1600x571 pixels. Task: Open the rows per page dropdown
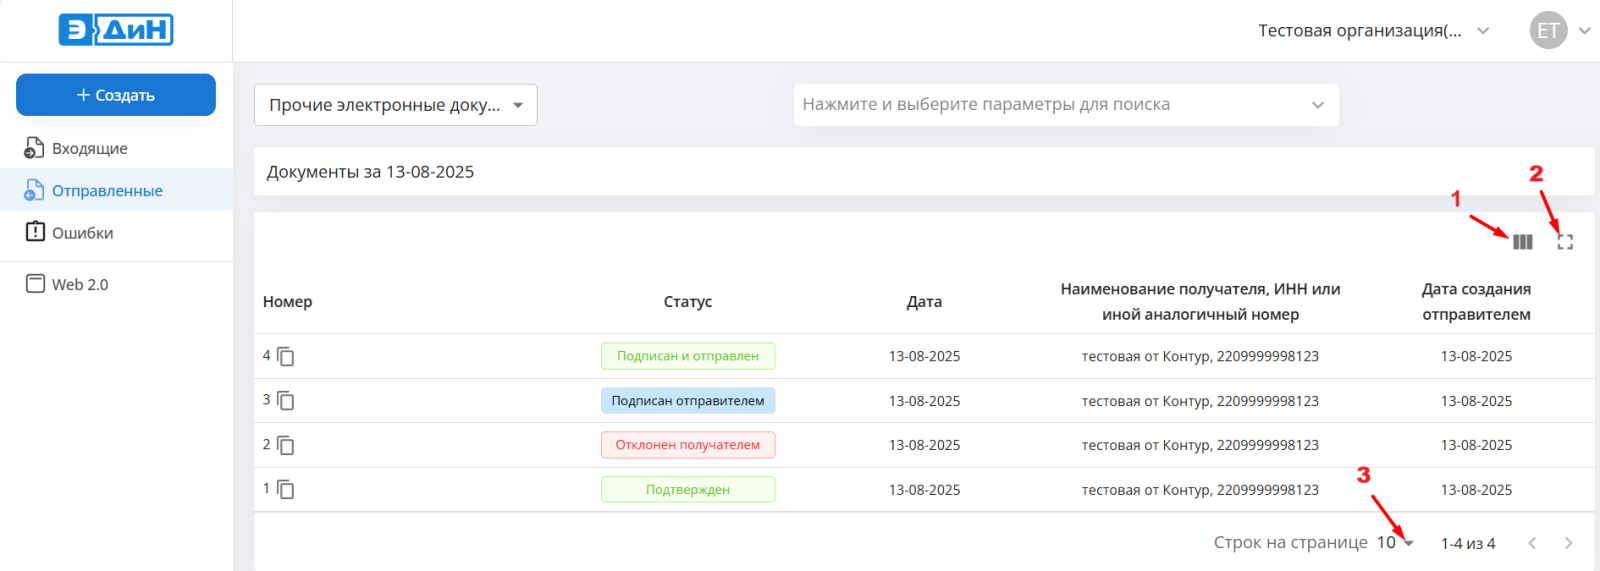click(x=1395, y=542)
